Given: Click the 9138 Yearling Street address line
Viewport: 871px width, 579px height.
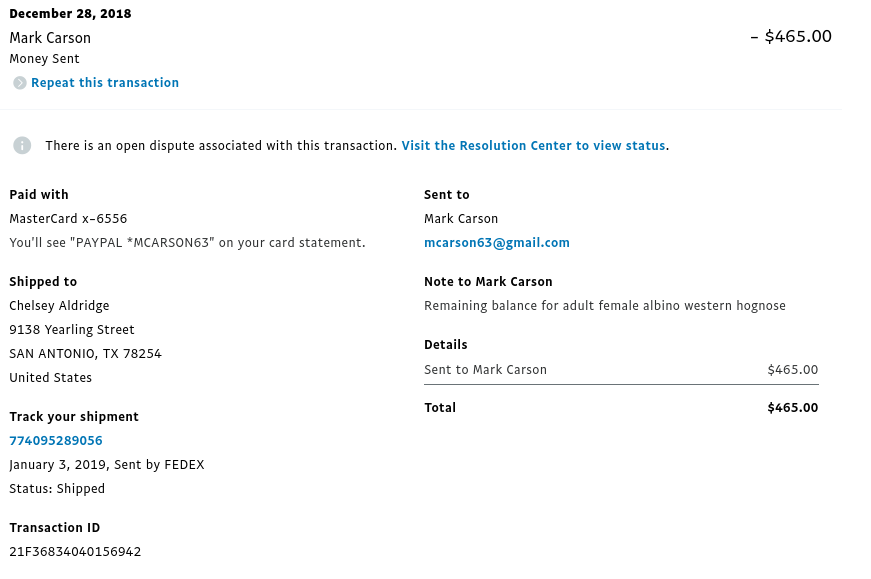Looking at the screenshot, I should click(x=72, y=330).
